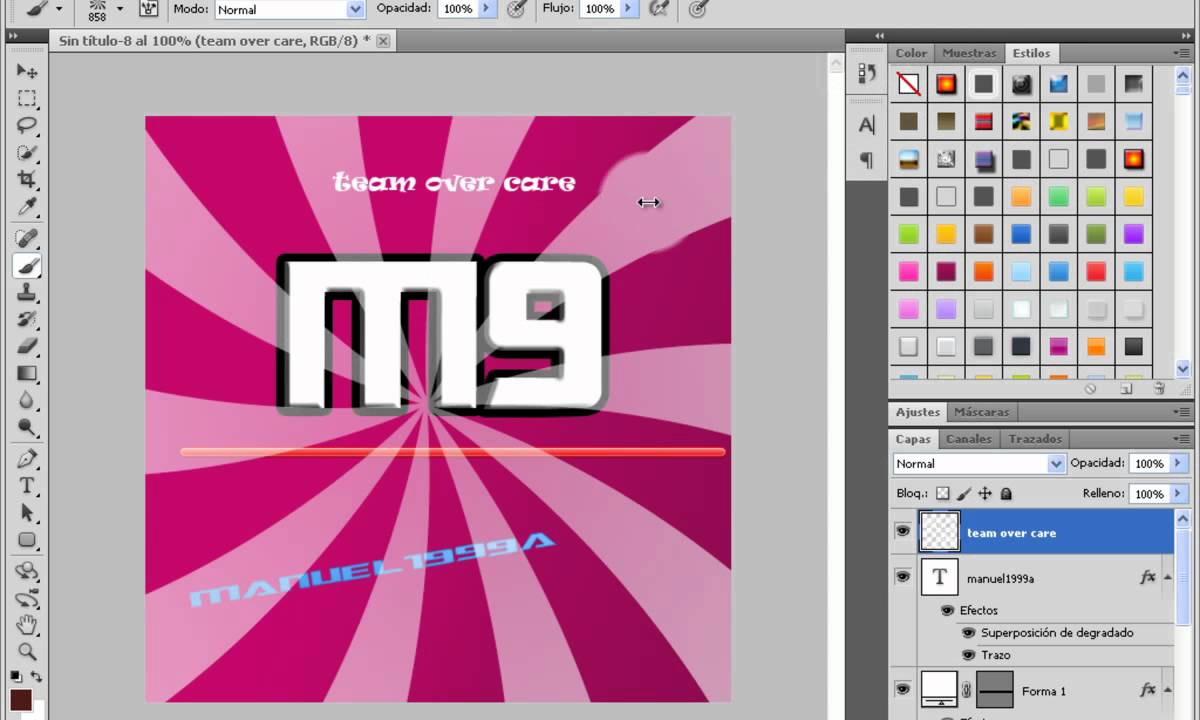
Task: Select the Move tool
Action: point(27,71)
